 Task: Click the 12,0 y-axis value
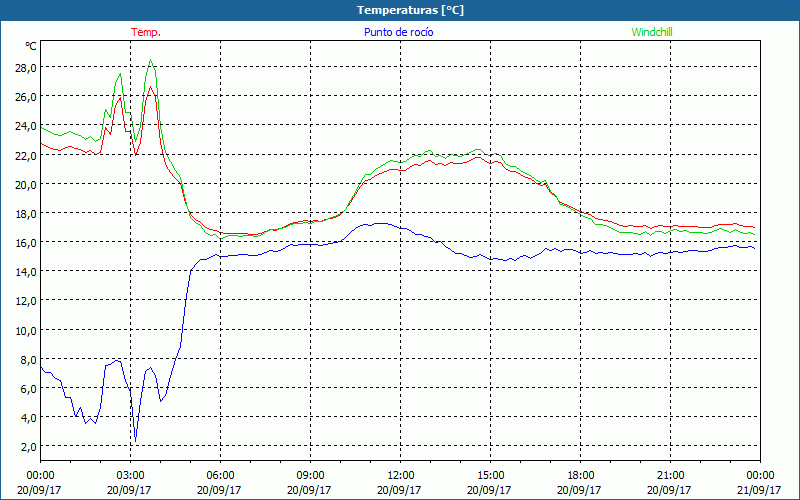point(26,301)
